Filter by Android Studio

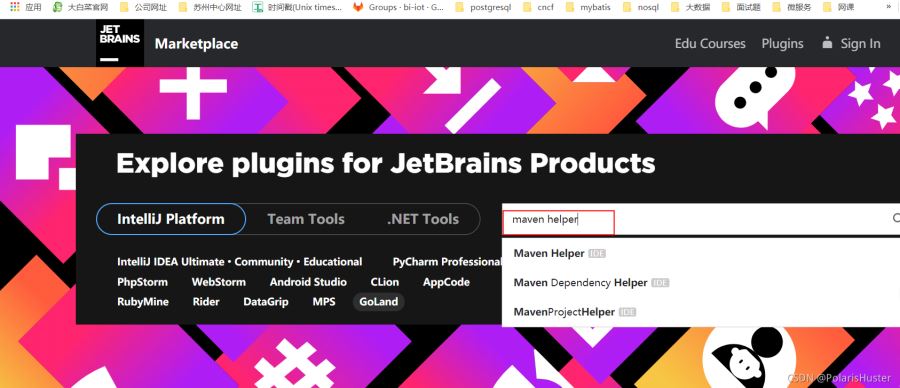point(308,282)
